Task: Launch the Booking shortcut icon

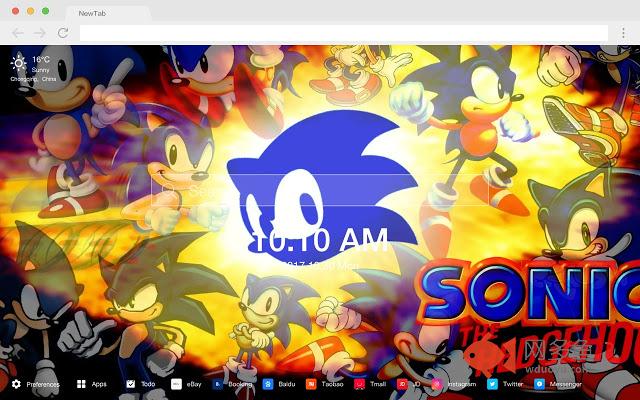Action: [218, 384]
